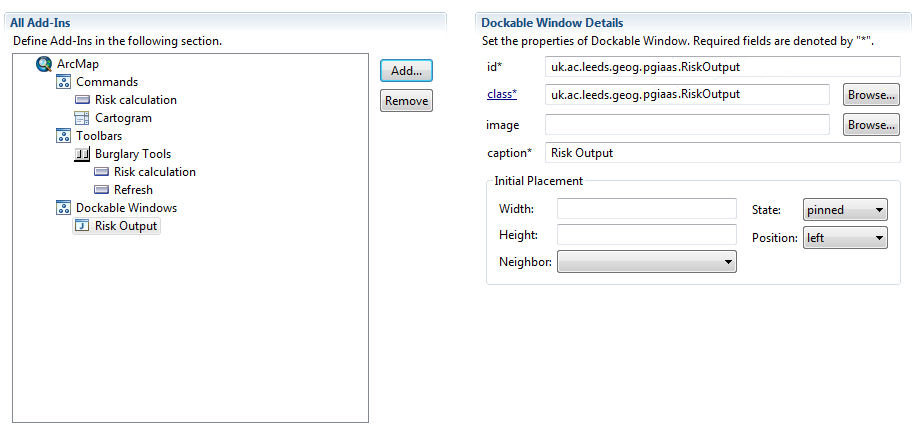This screenshot has height=433, width=913.
Task: Click the Height input field
Action: 647,235
